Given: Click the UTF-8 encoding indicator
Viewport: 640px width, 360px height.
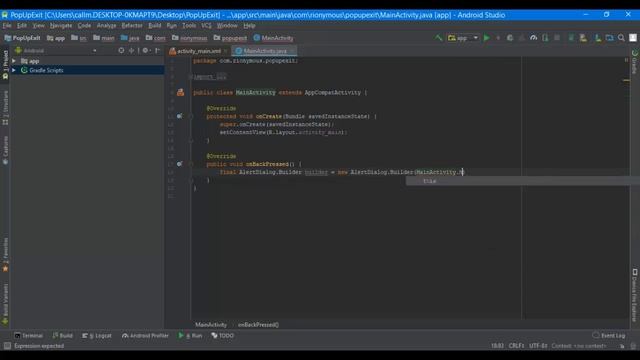Looking at the screenshot, I should click(x=538, y=346).
